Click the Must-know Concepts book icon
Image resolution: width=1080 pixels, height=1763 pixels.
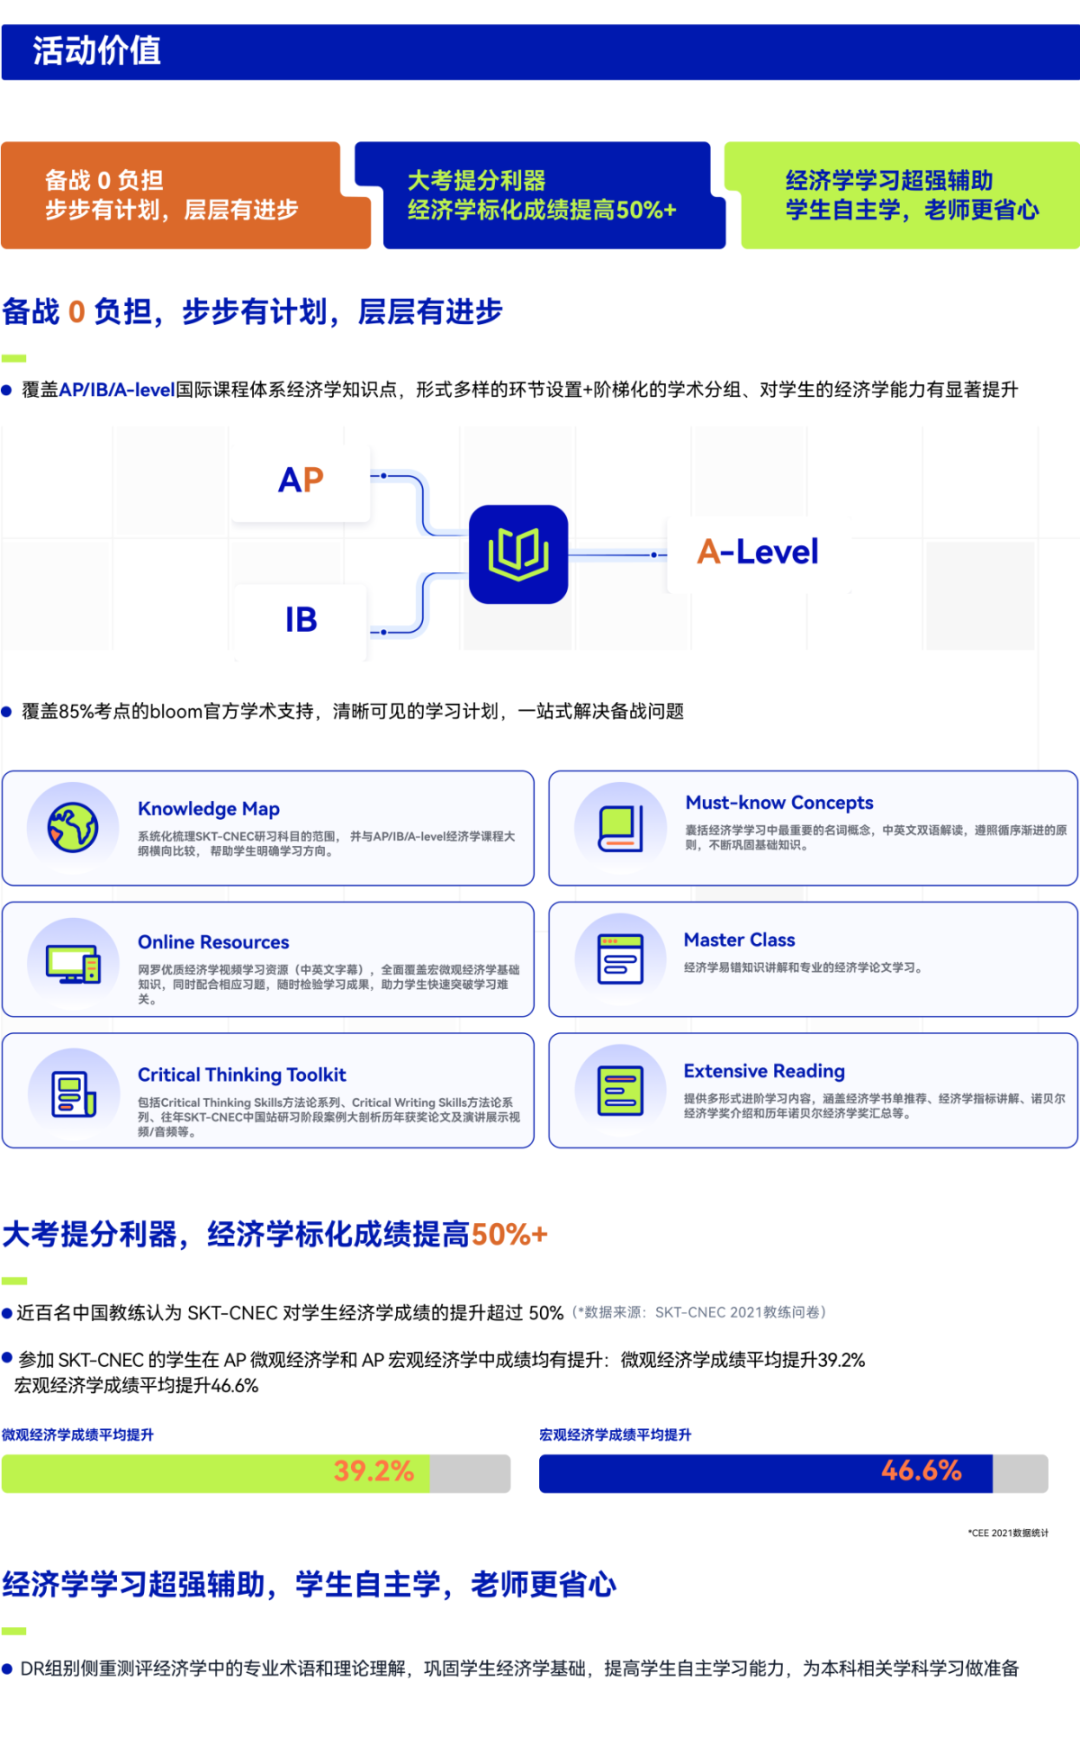[620, 828]
